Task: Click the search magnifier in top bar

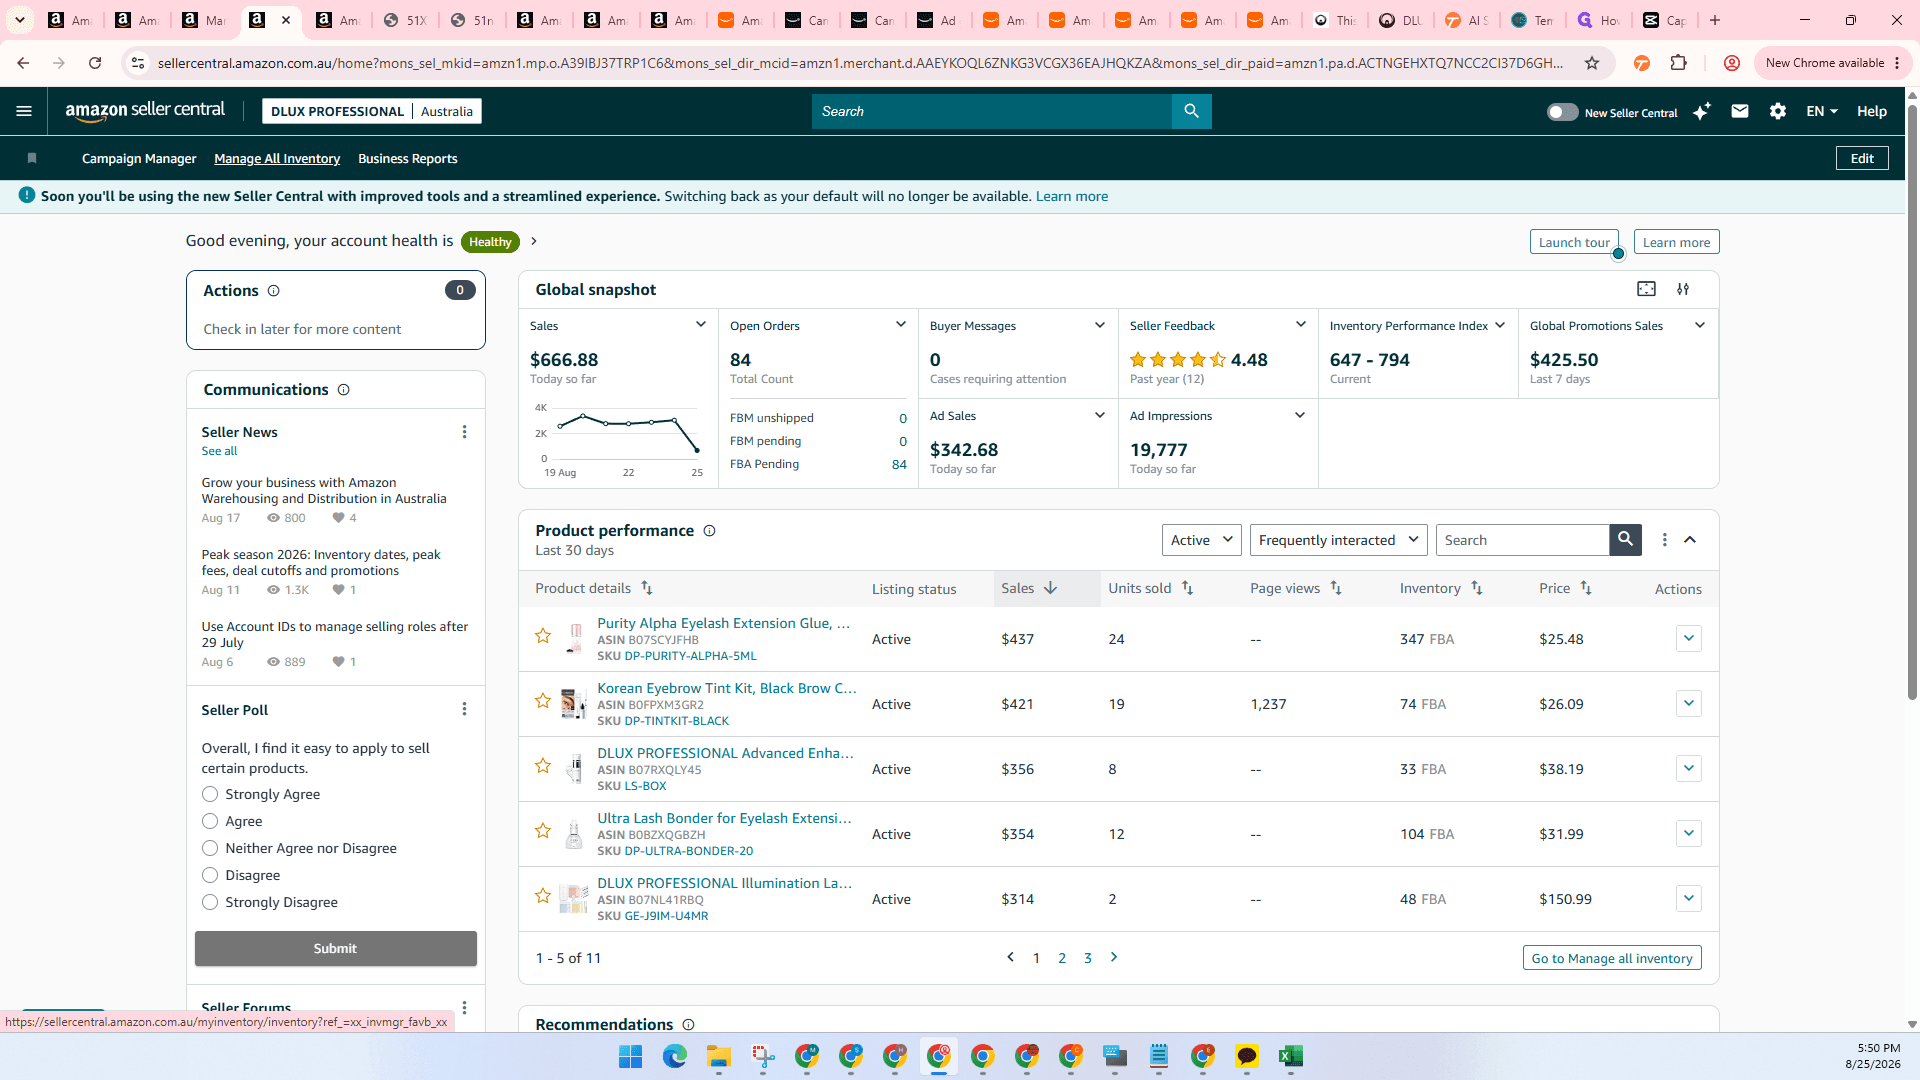Action: tap(1191, 111)
